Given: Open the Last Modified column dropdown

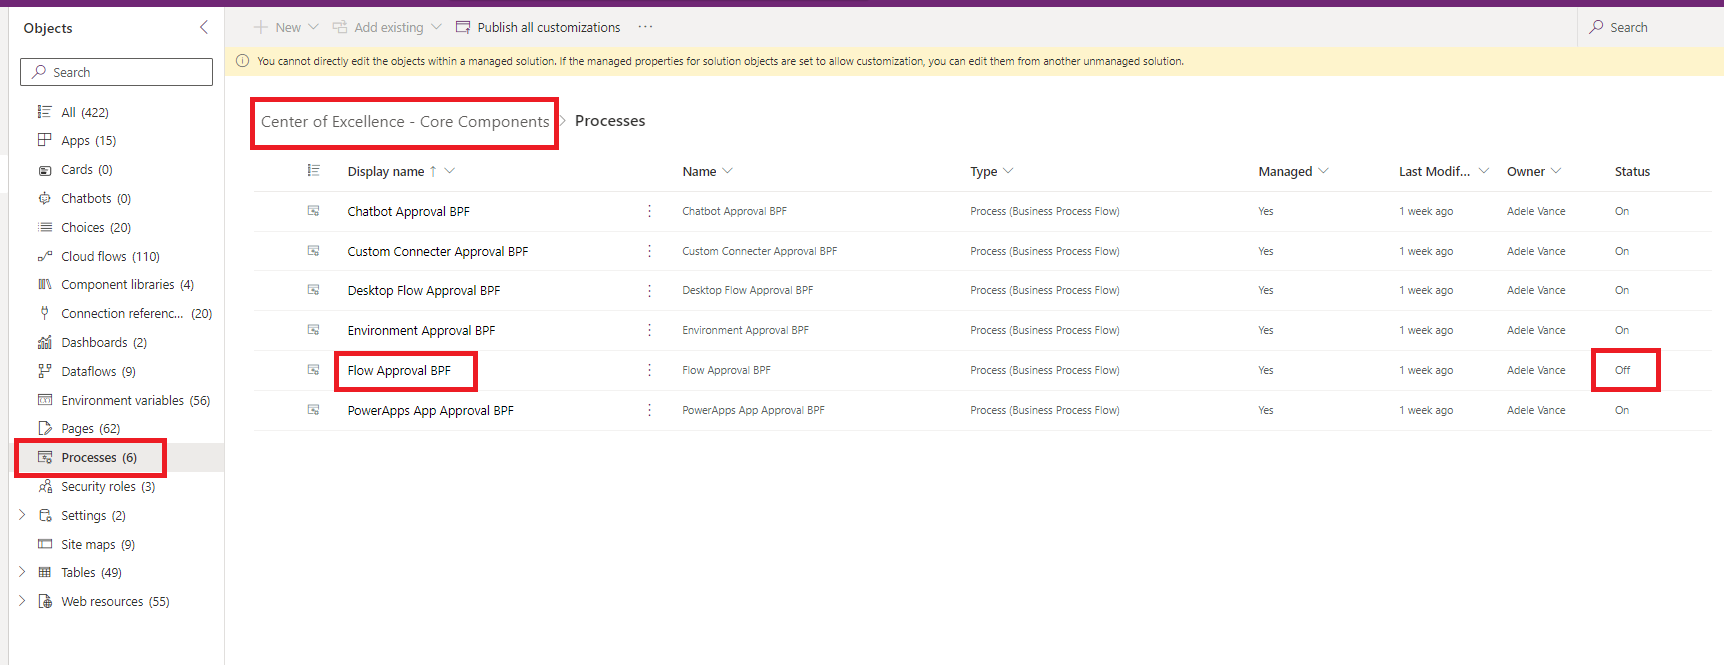Looking at the screenshot, I should point(1484,171).
